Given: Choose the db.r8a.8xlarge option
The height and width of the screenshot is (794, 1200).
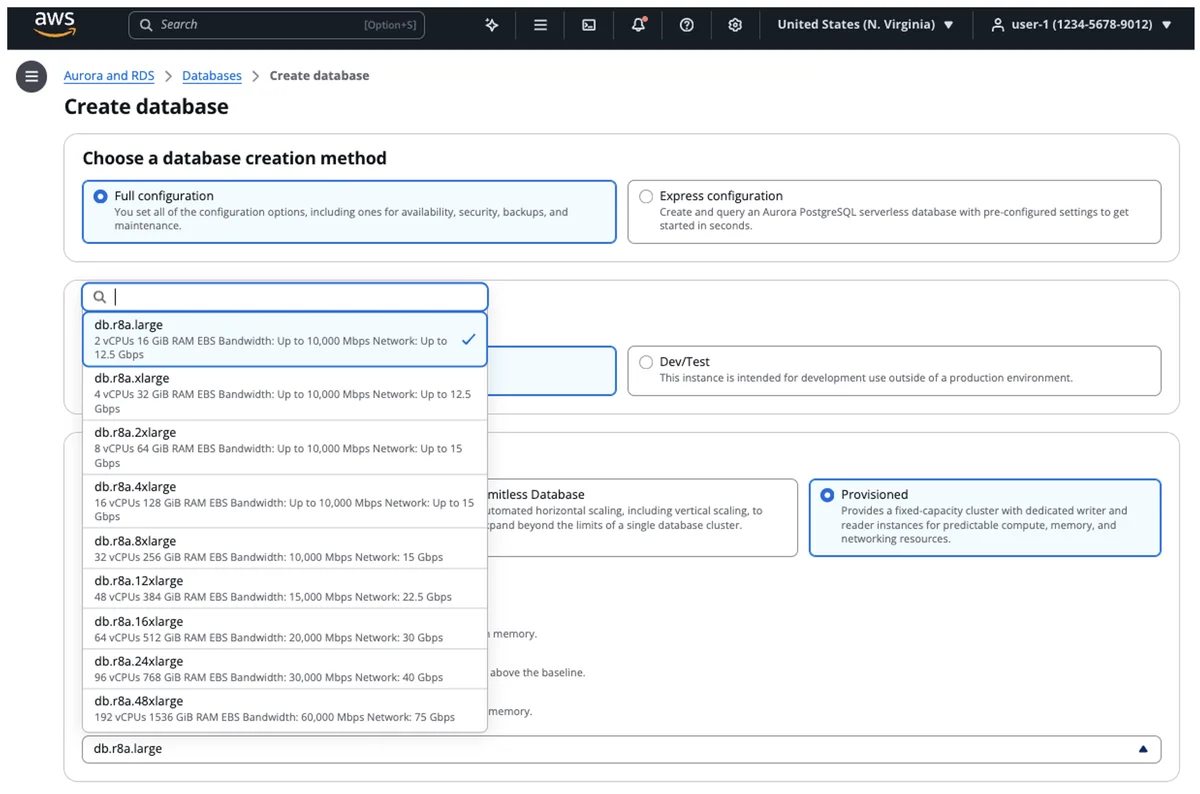Looking at the screenshot, I should (285, 549).
